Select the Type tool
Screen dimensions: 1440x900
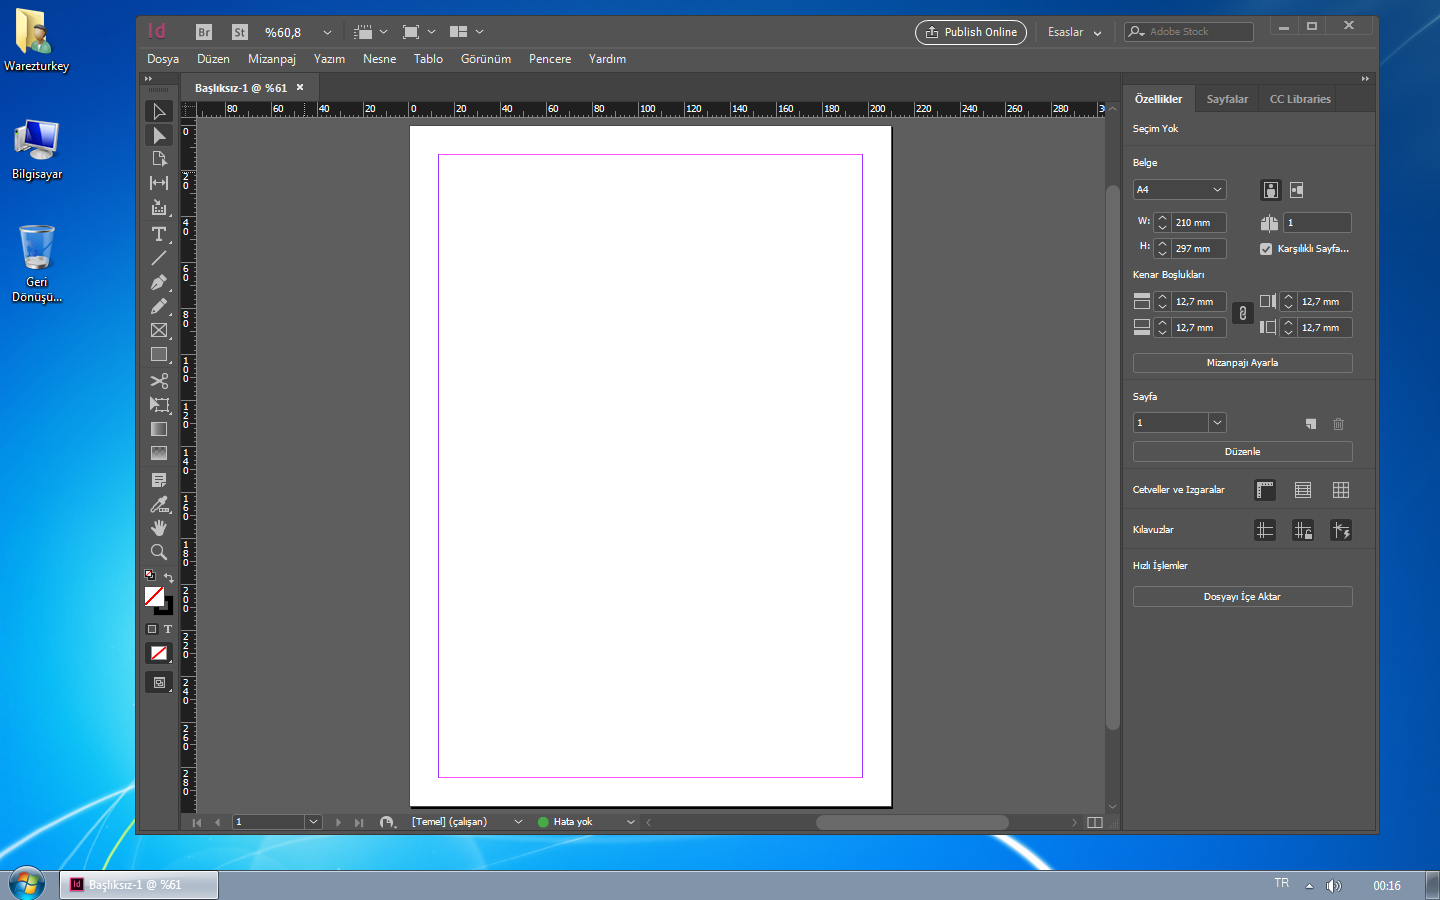(x=158, y=234)
